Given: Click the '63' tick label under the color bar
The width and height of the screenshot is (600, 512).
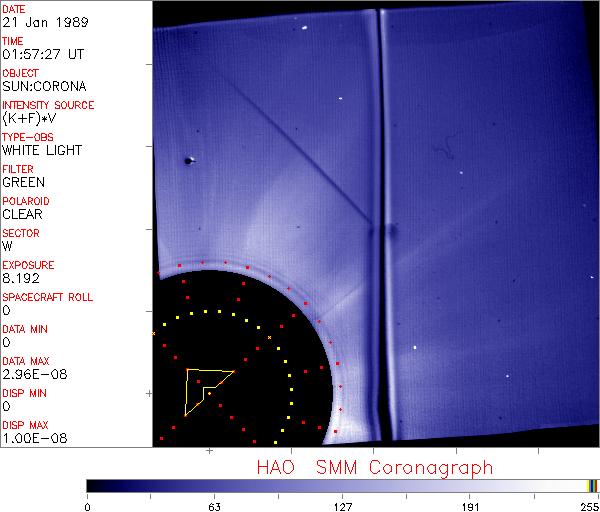Looking at the screenshot, I should pyautogui.click(x=214, y=506).
